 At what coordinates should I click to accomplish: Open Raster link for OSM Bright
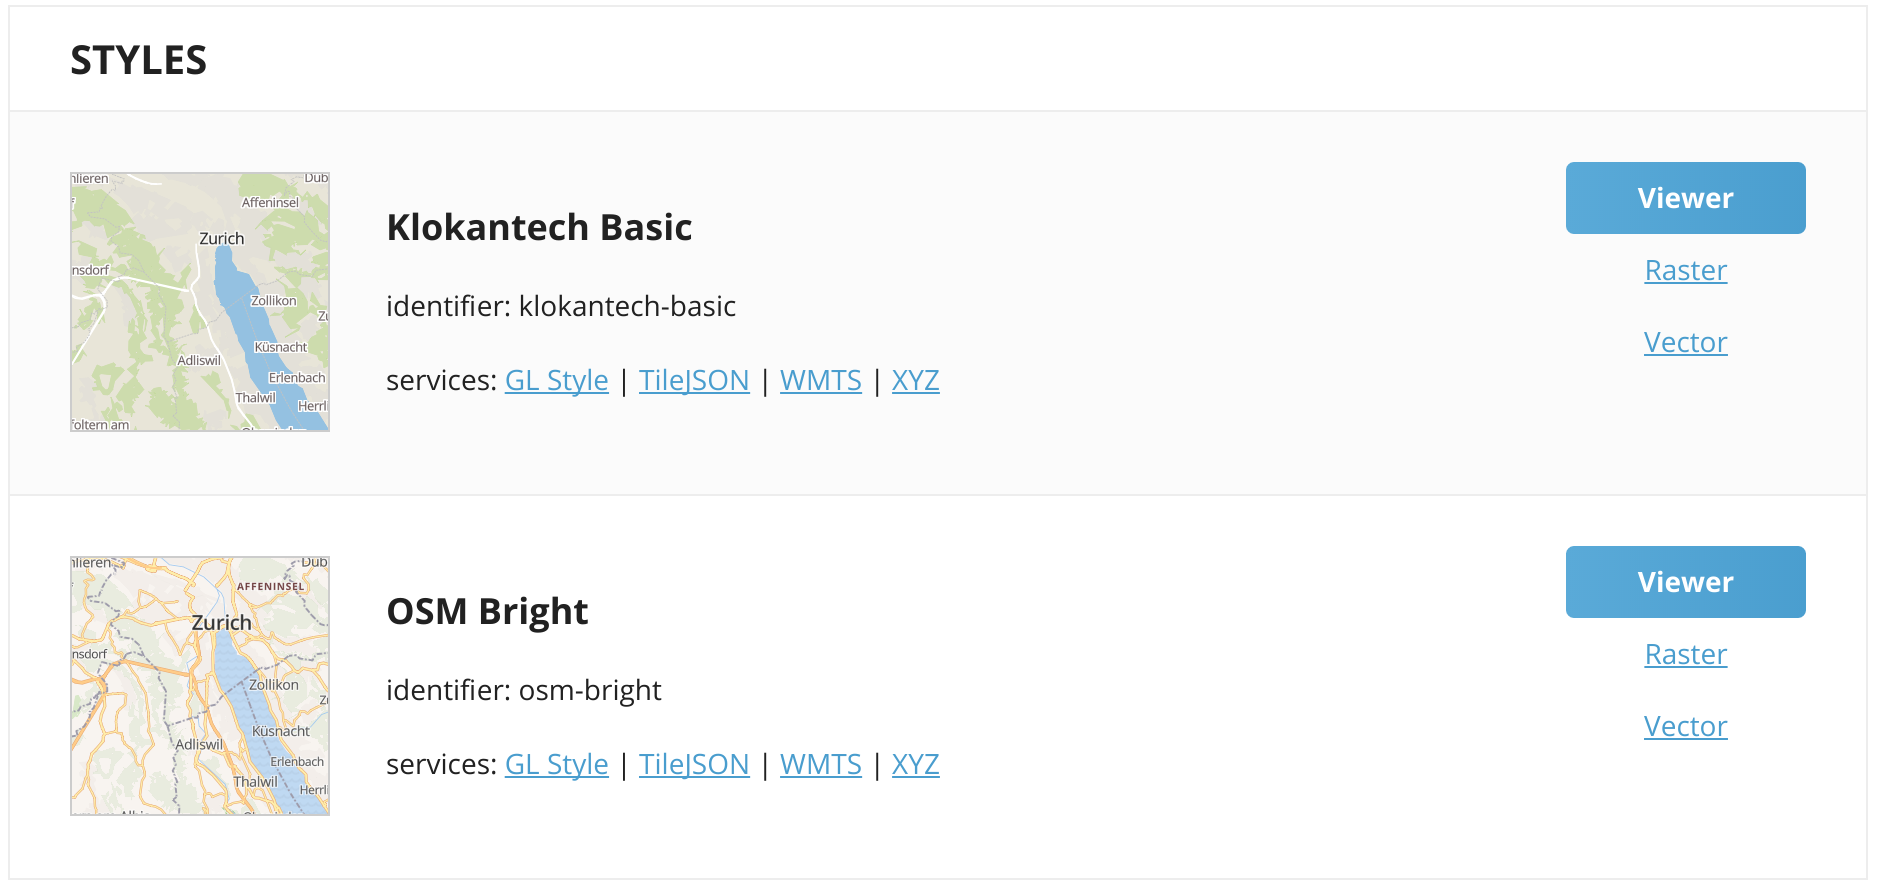[1685, 654]
